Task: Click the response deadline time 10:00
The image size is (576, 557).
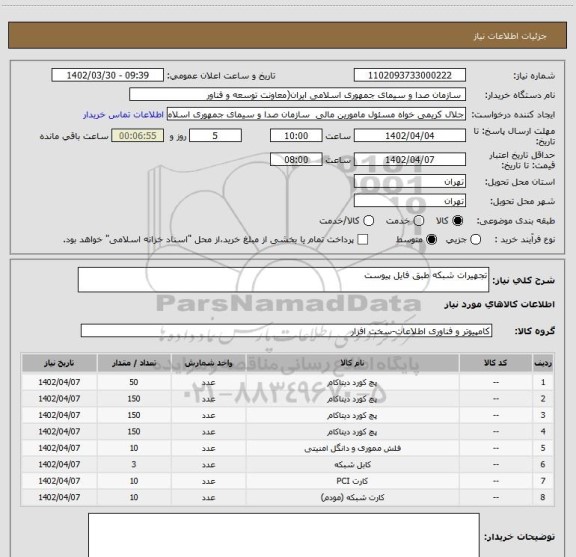Action: pyautogui.click(x=296, y=136)
